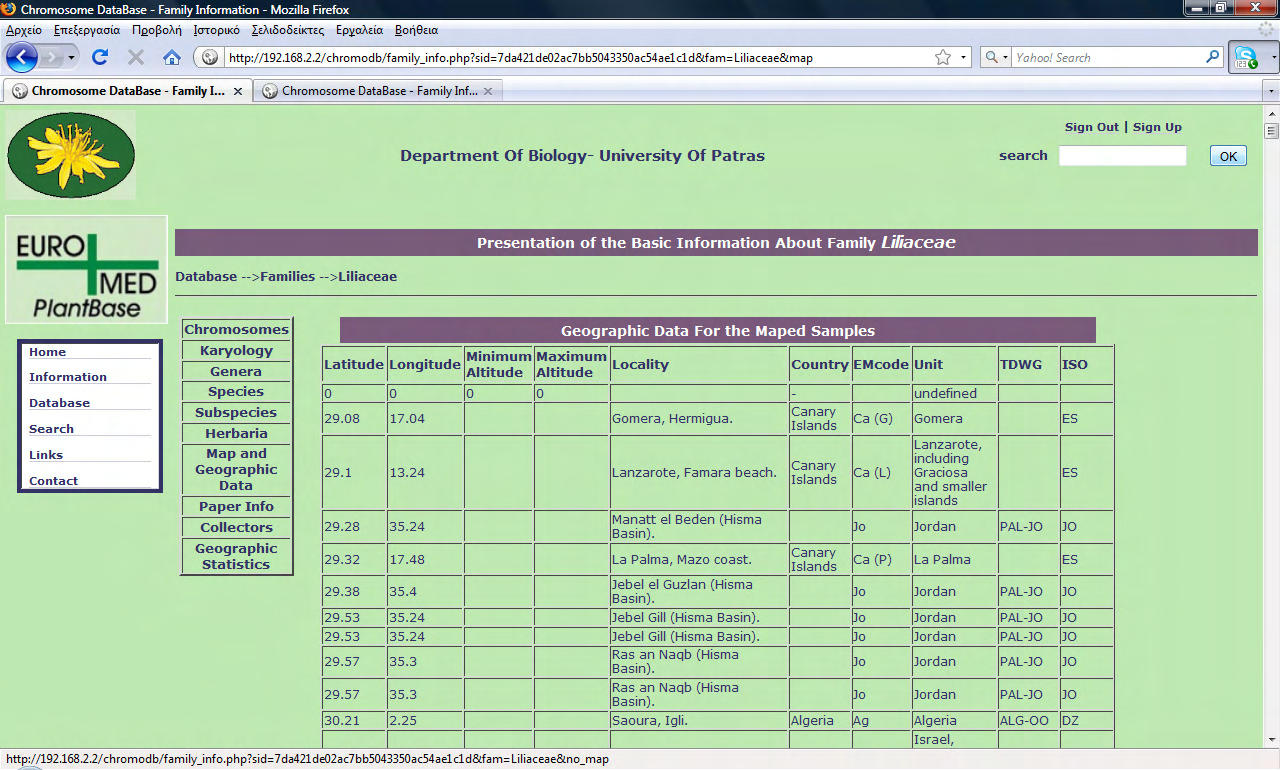The height and width of the screenshot is (770, 1280).
Task: Click the browser Forward arrow button
Action: pyautogui.click(x=53, y=57)
